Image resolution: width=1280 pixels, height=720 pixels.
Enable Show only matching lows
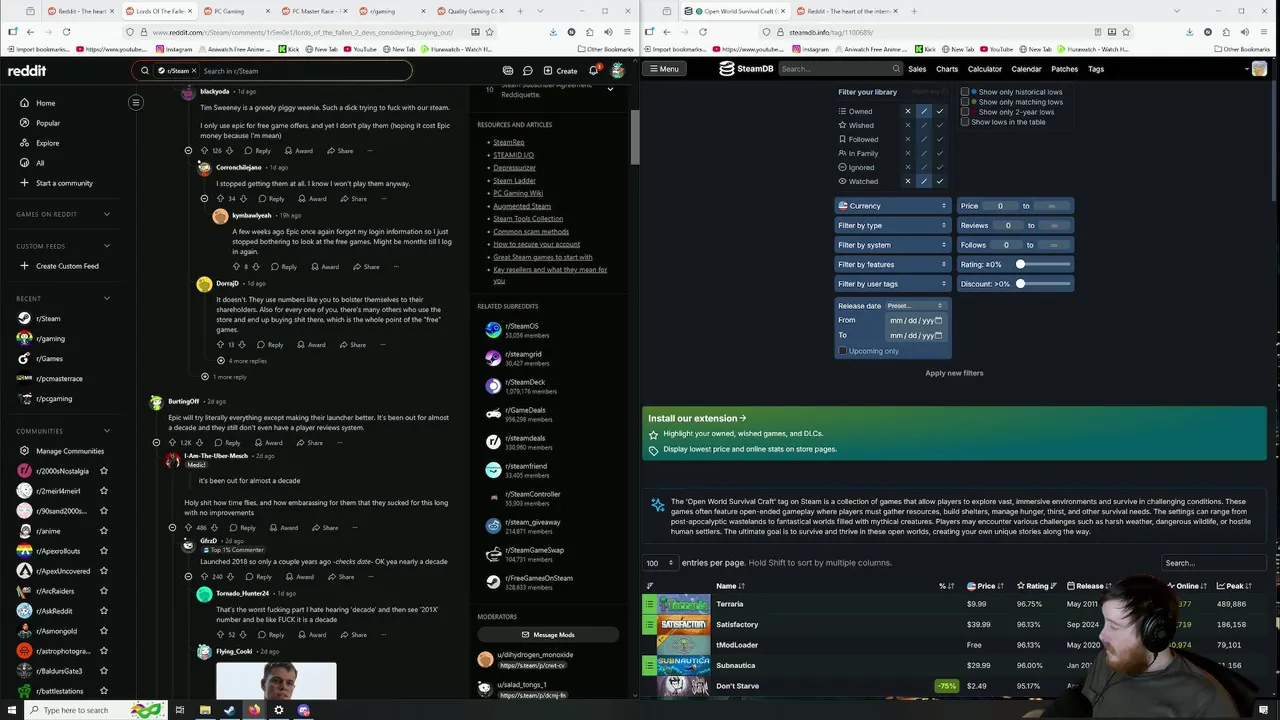tap(965, 102)
